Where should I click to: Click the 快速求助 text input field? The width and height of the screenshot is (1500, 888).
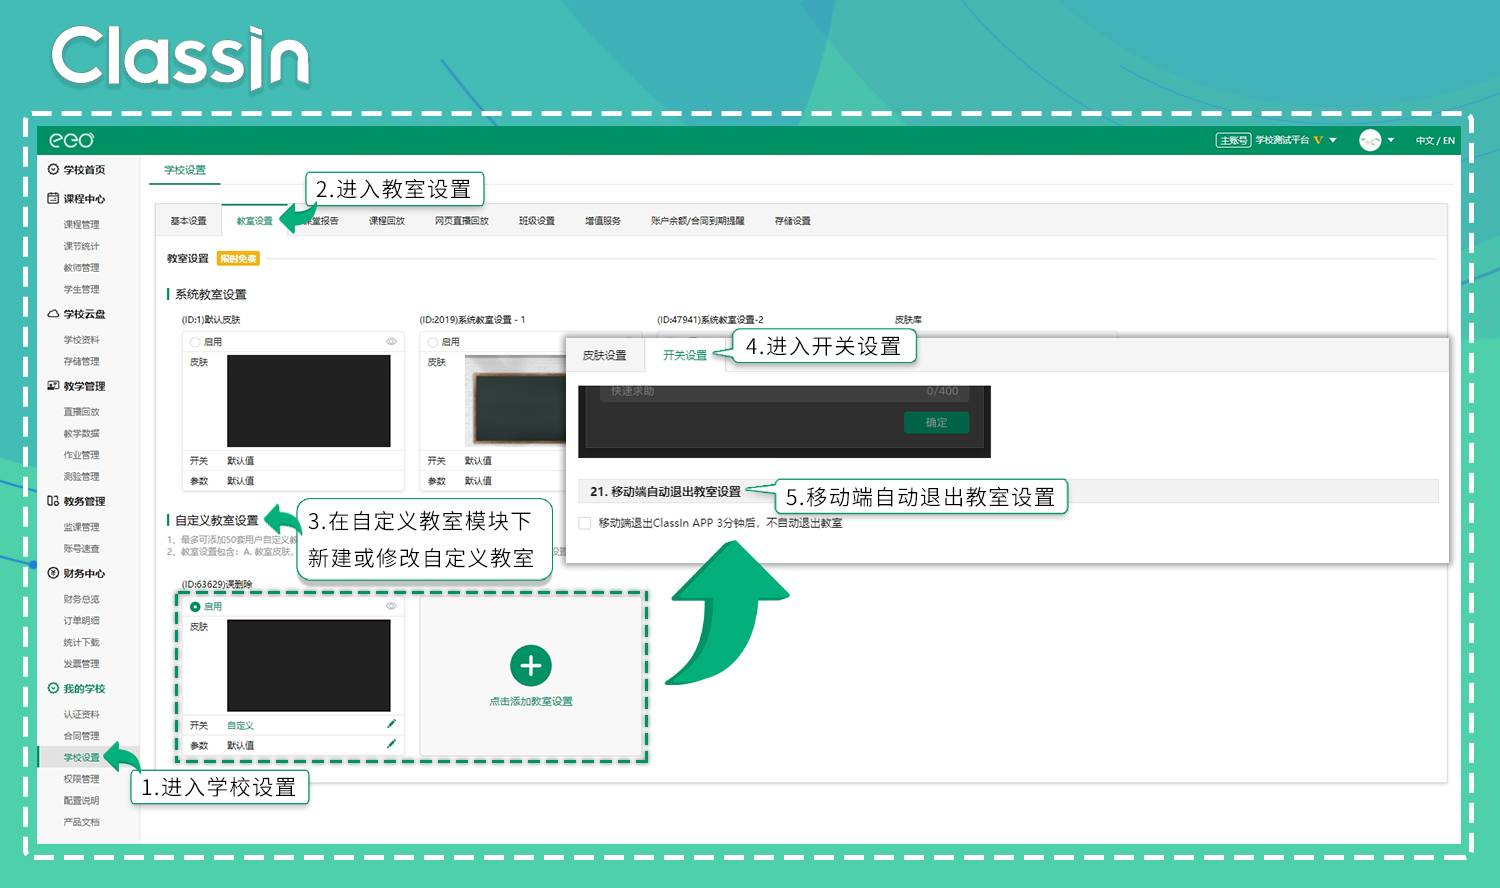(x=785, y=392)
